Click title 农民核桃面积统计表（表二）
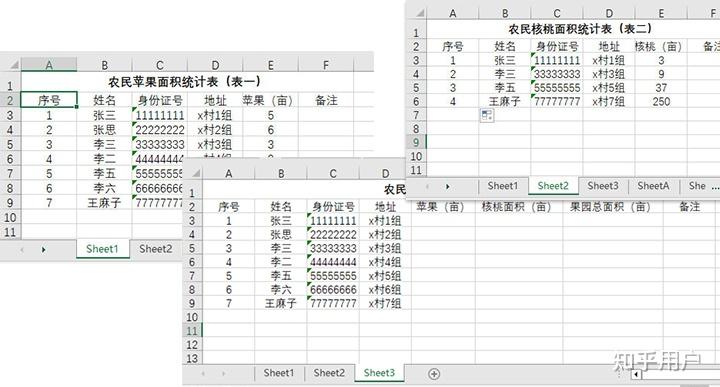Image resolution: width=720 pixels, height=387 pixels. click(x=580, y=29)
